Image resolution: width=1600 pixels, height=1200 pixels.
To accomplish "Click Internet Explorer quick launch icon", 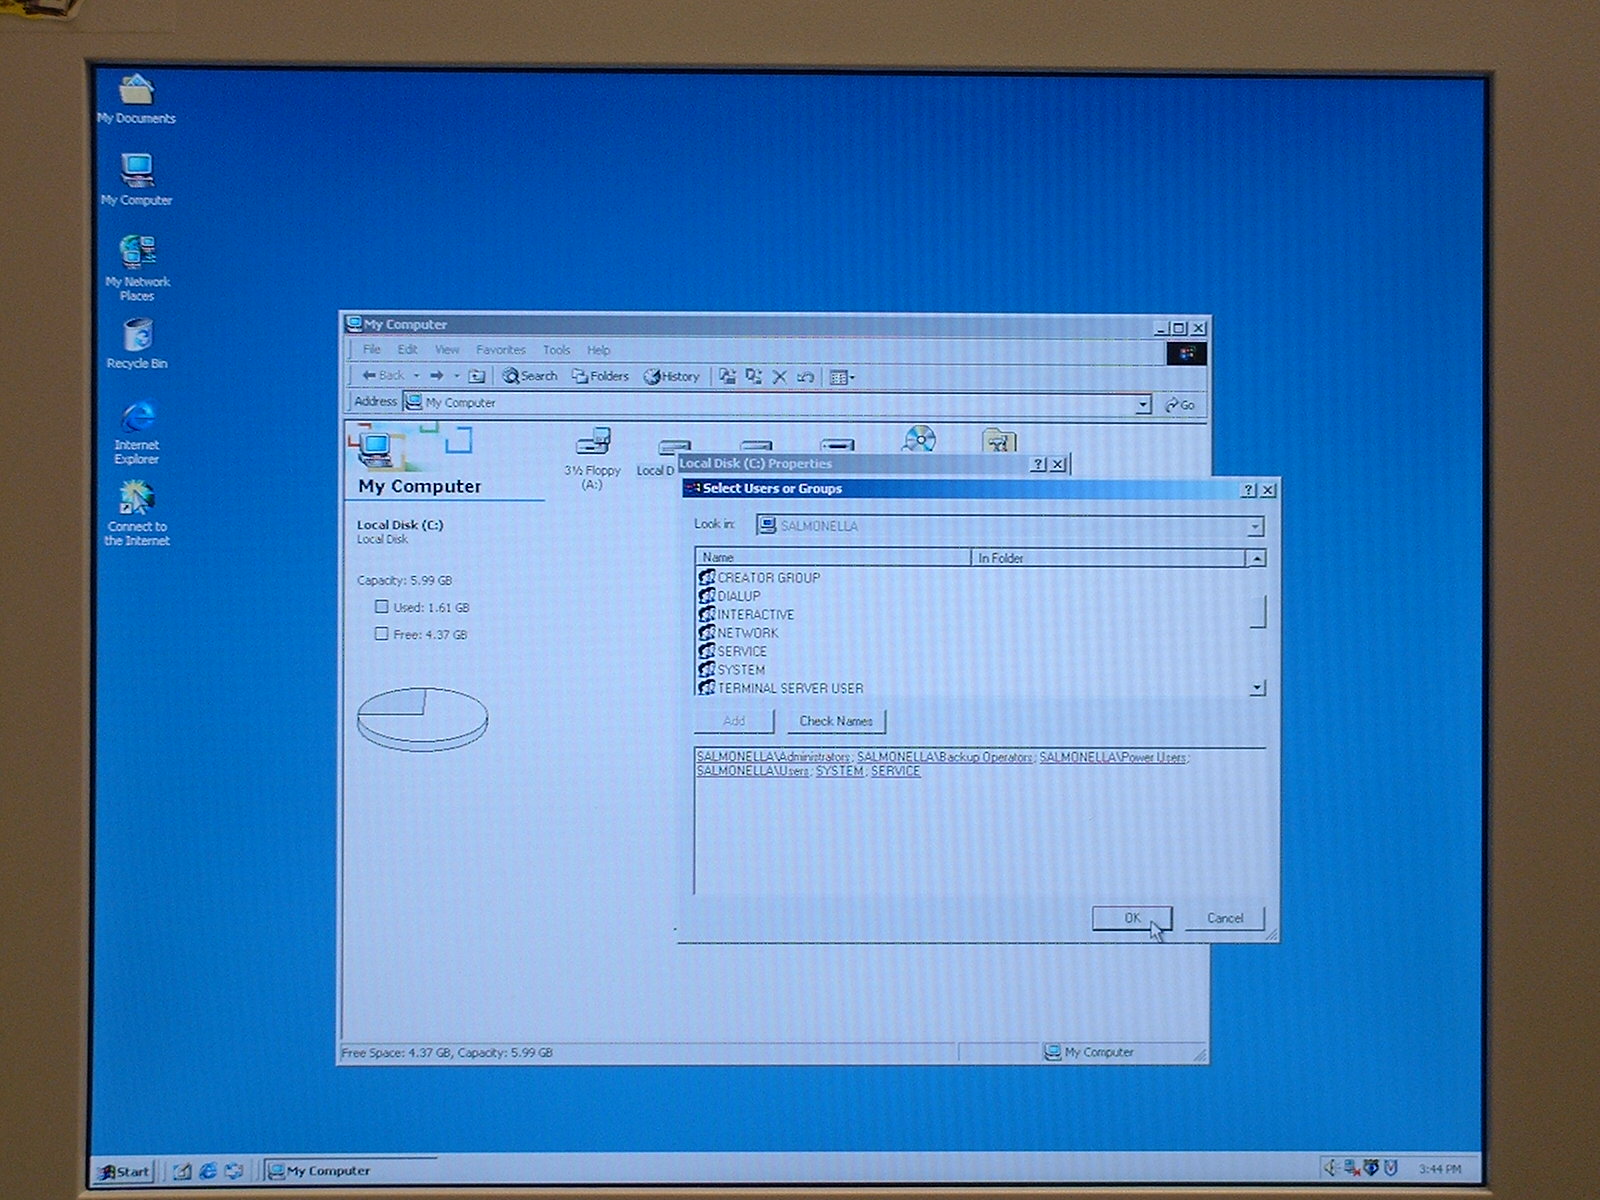I will [208, 1170].
